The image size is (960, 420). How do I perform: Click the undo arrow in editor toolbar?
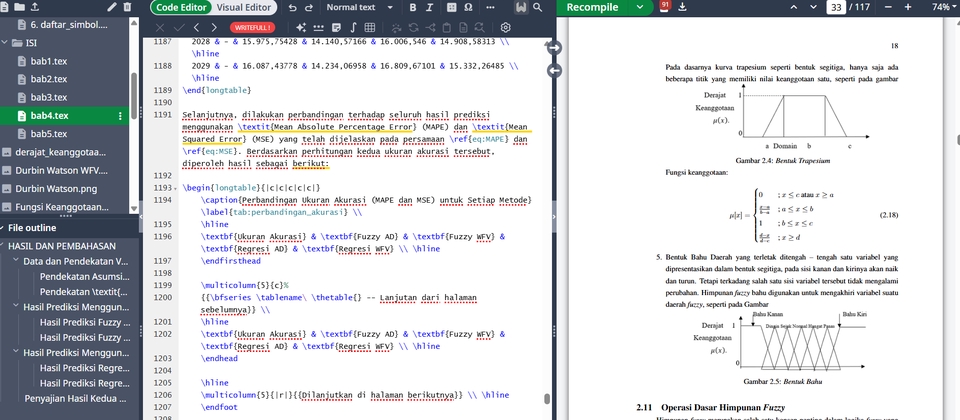[292, 7]
